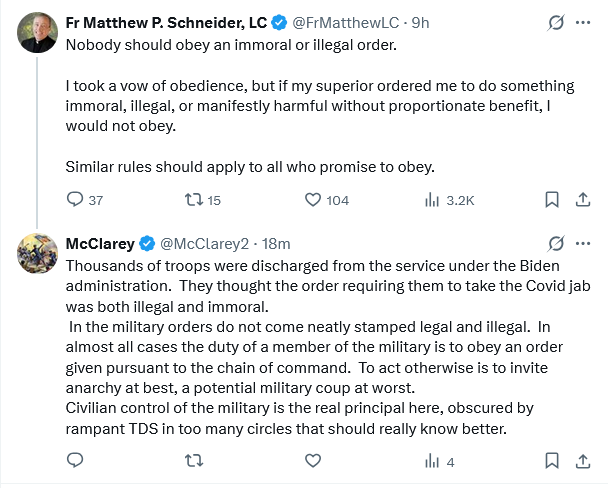Share McClarey's tweet
Viewport: 608px width, 488px height.
tap(581, 461)
